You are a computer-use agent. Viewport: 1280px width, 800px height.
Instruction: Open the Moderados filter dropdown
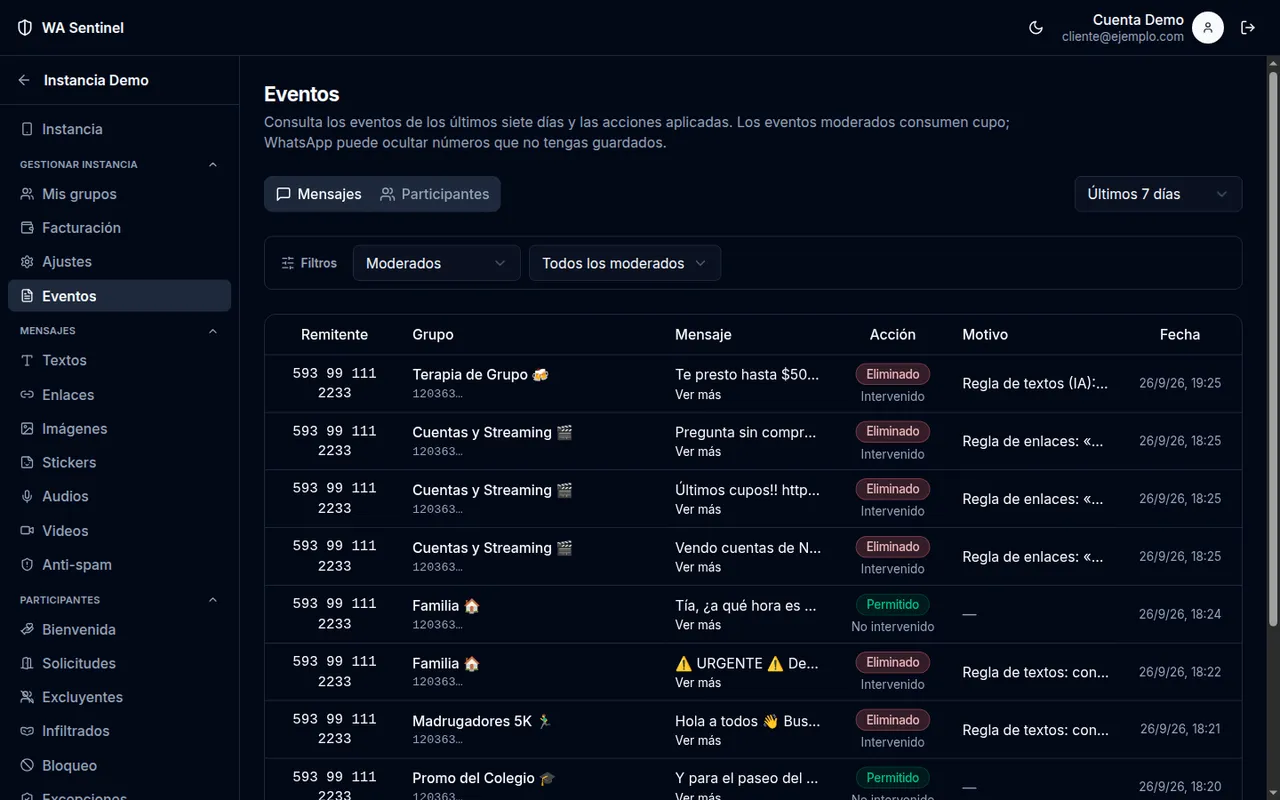point(436,263)
